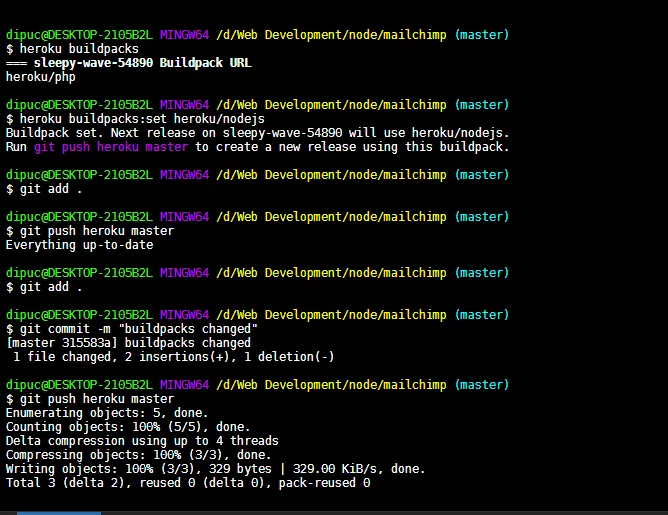The image size is (668, 515).
Task: Click the blue progress bar at the bottom
Action: coord(59,513)
